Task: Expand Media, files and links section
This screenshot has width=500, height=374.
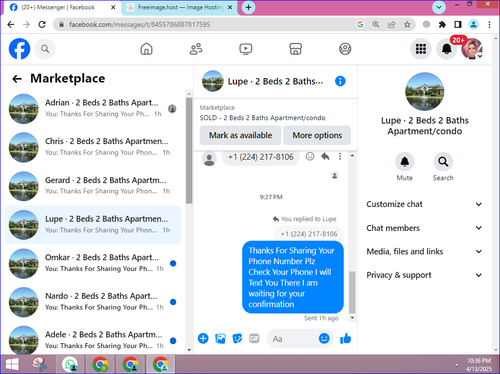Action: click(x=424, y=251)
